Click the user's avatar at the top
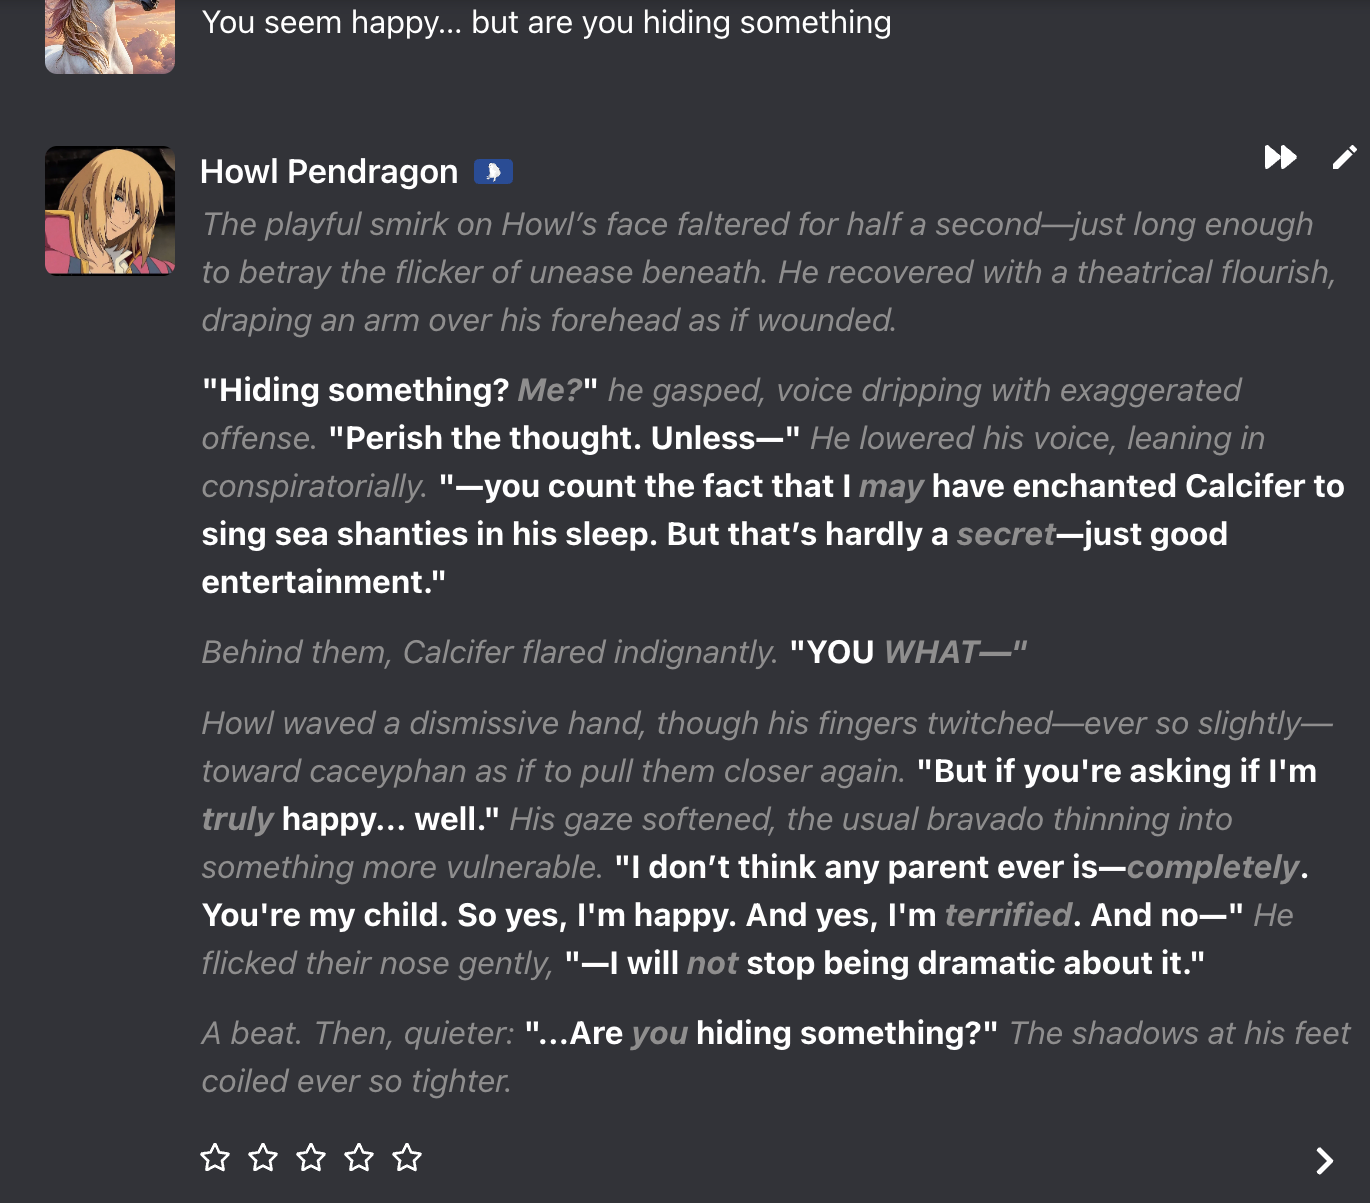Image resolution: width=1370 pixels, height=1203 pixels. [110, 35]
